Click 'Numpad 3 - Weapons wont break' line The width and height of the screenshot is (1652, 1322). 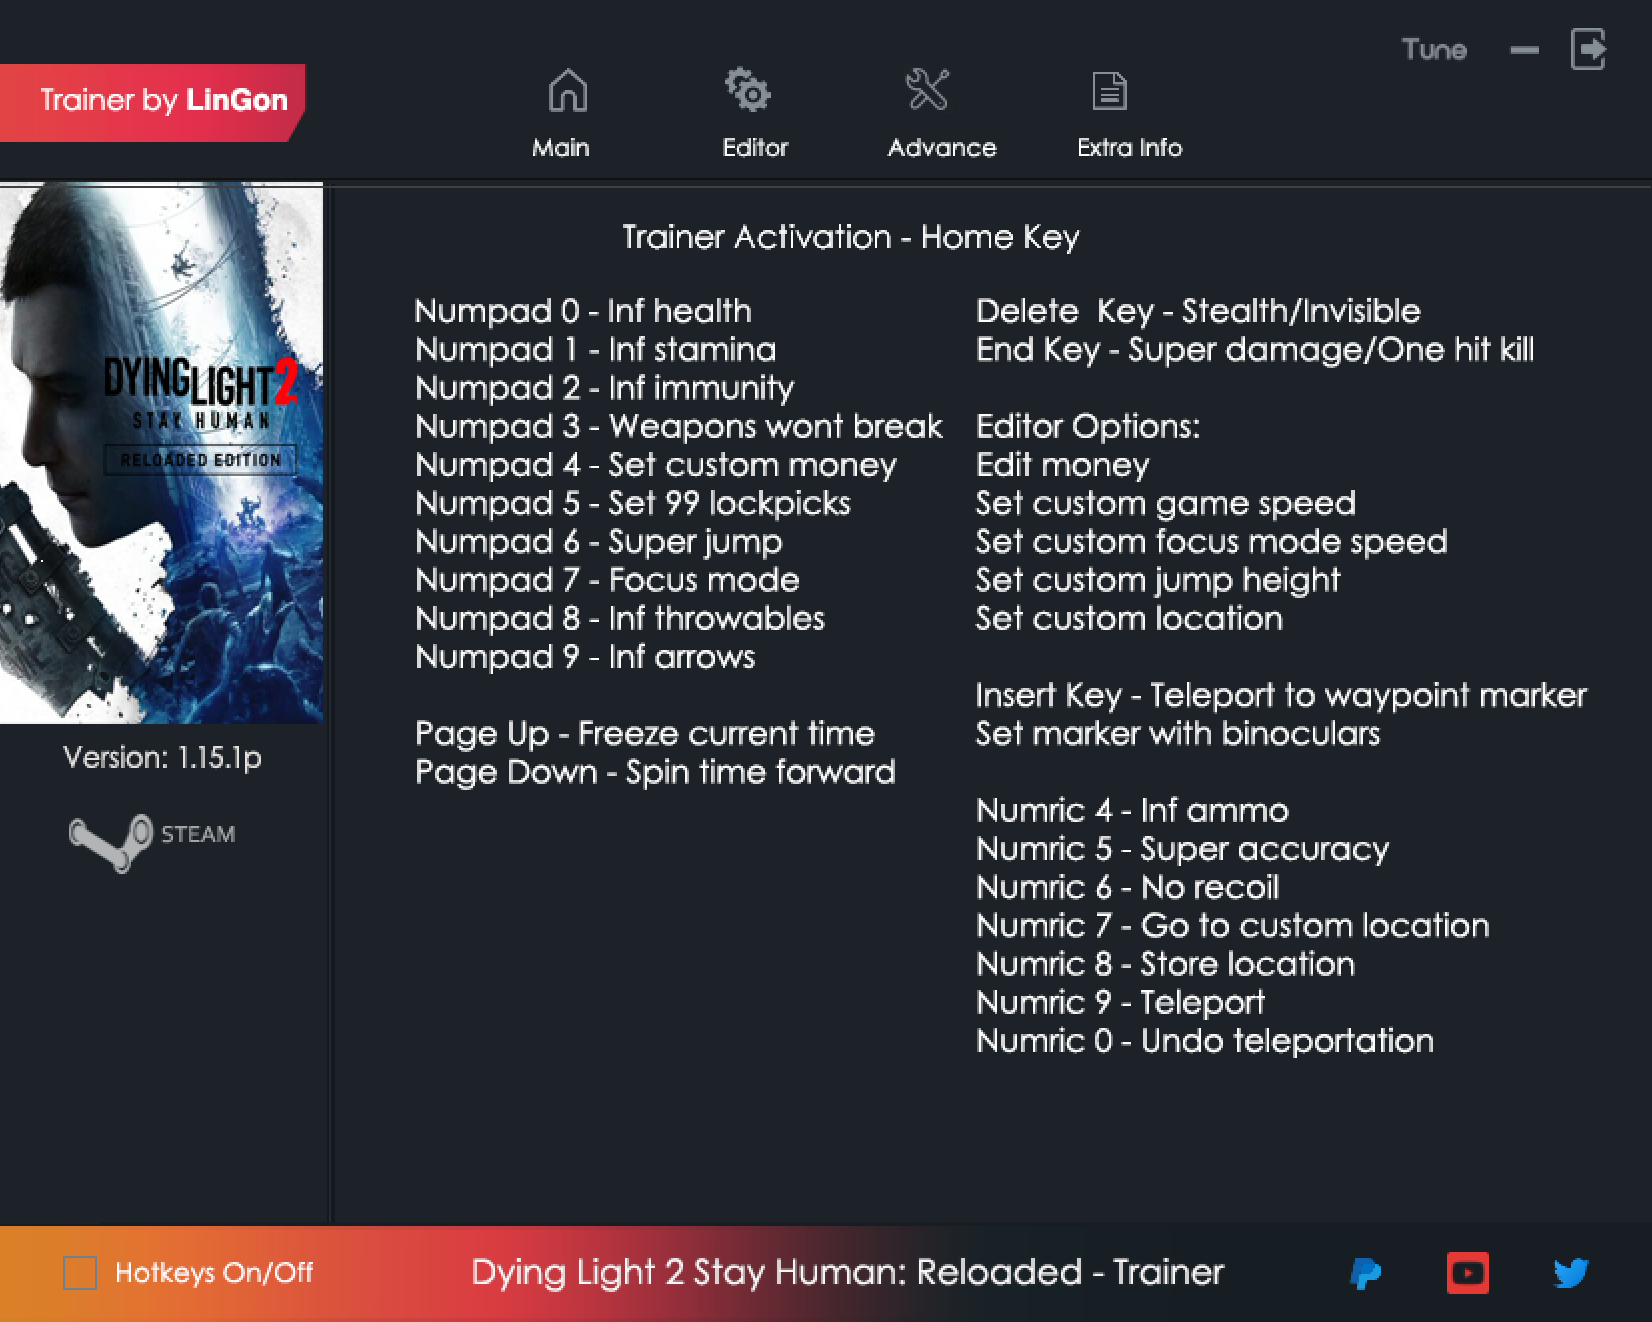tap(679, 427)
